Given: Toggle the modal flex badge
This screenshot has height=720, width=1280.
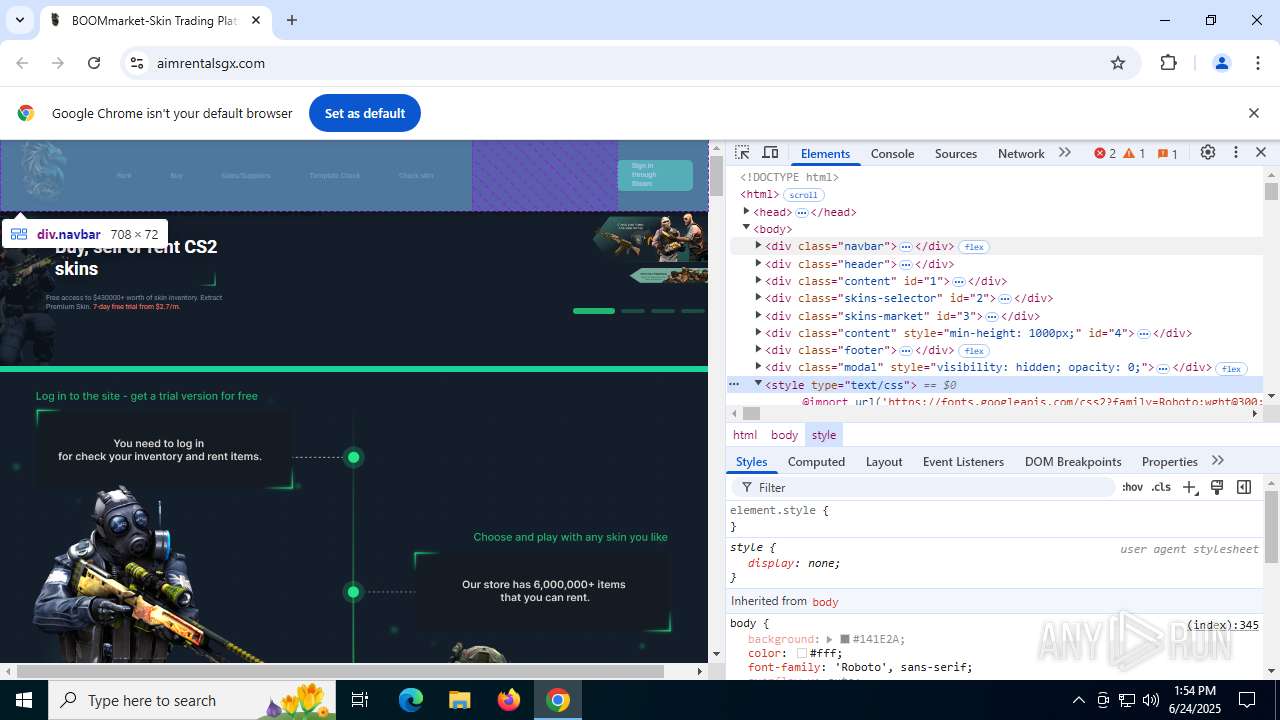Looking at the screenshot, I should click(x=1231, y=369).
